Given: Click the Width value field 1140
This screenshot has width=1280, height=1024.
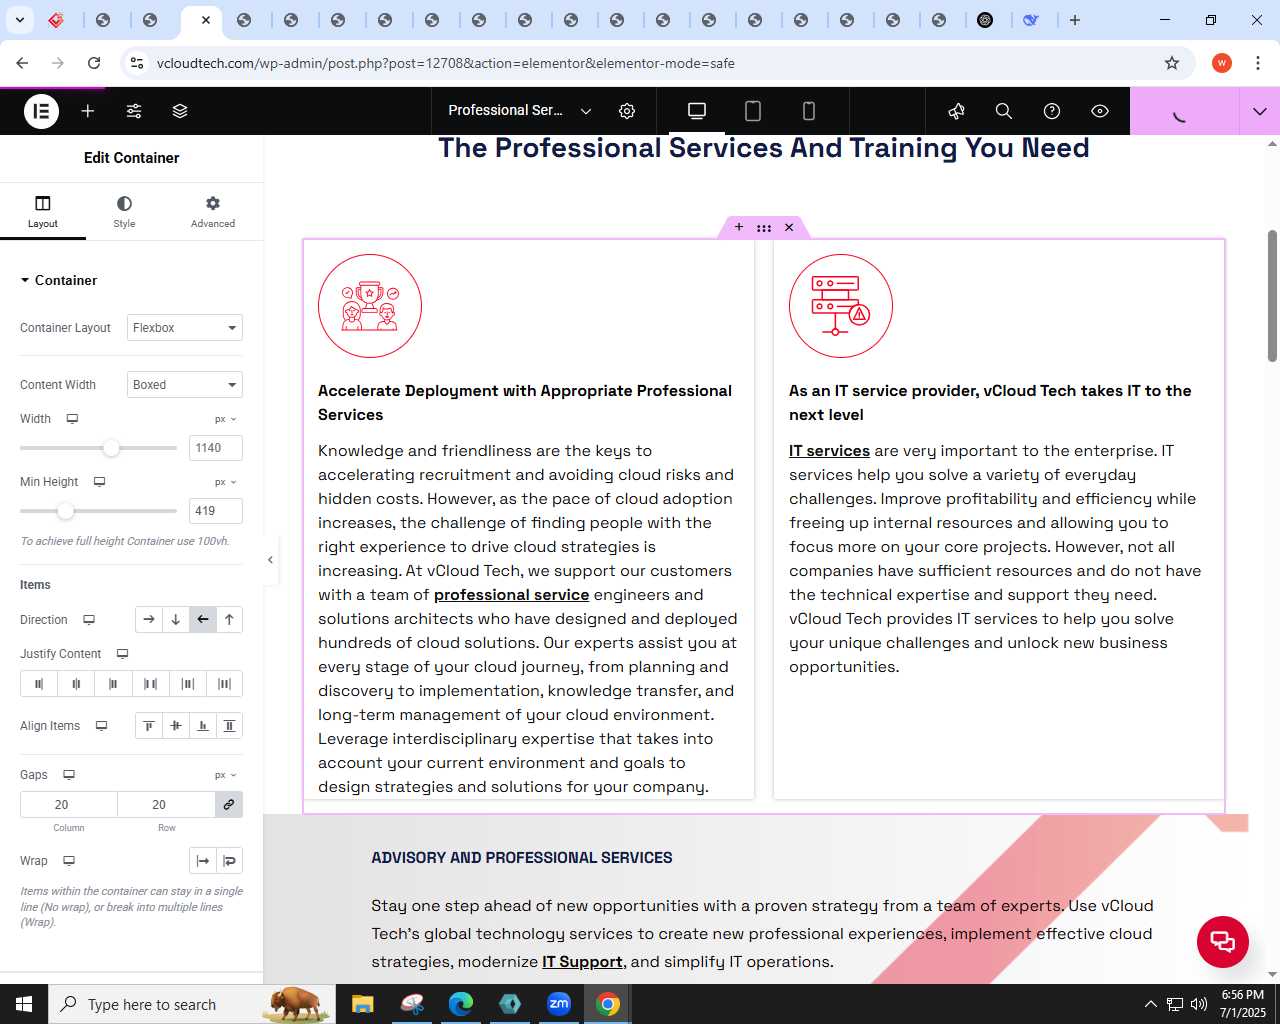Looking at the screenshot, I should coord(216,448).
